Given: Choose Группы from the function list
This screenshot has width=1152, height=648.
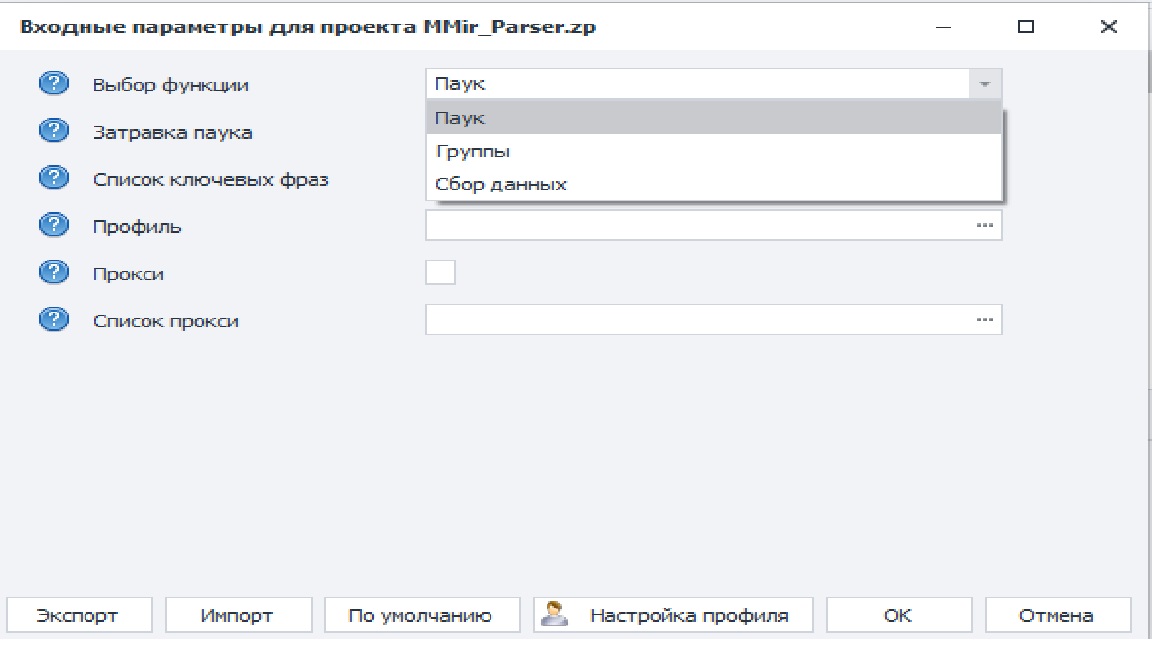Looking at the screenshot, I should [x=713, y=151].
